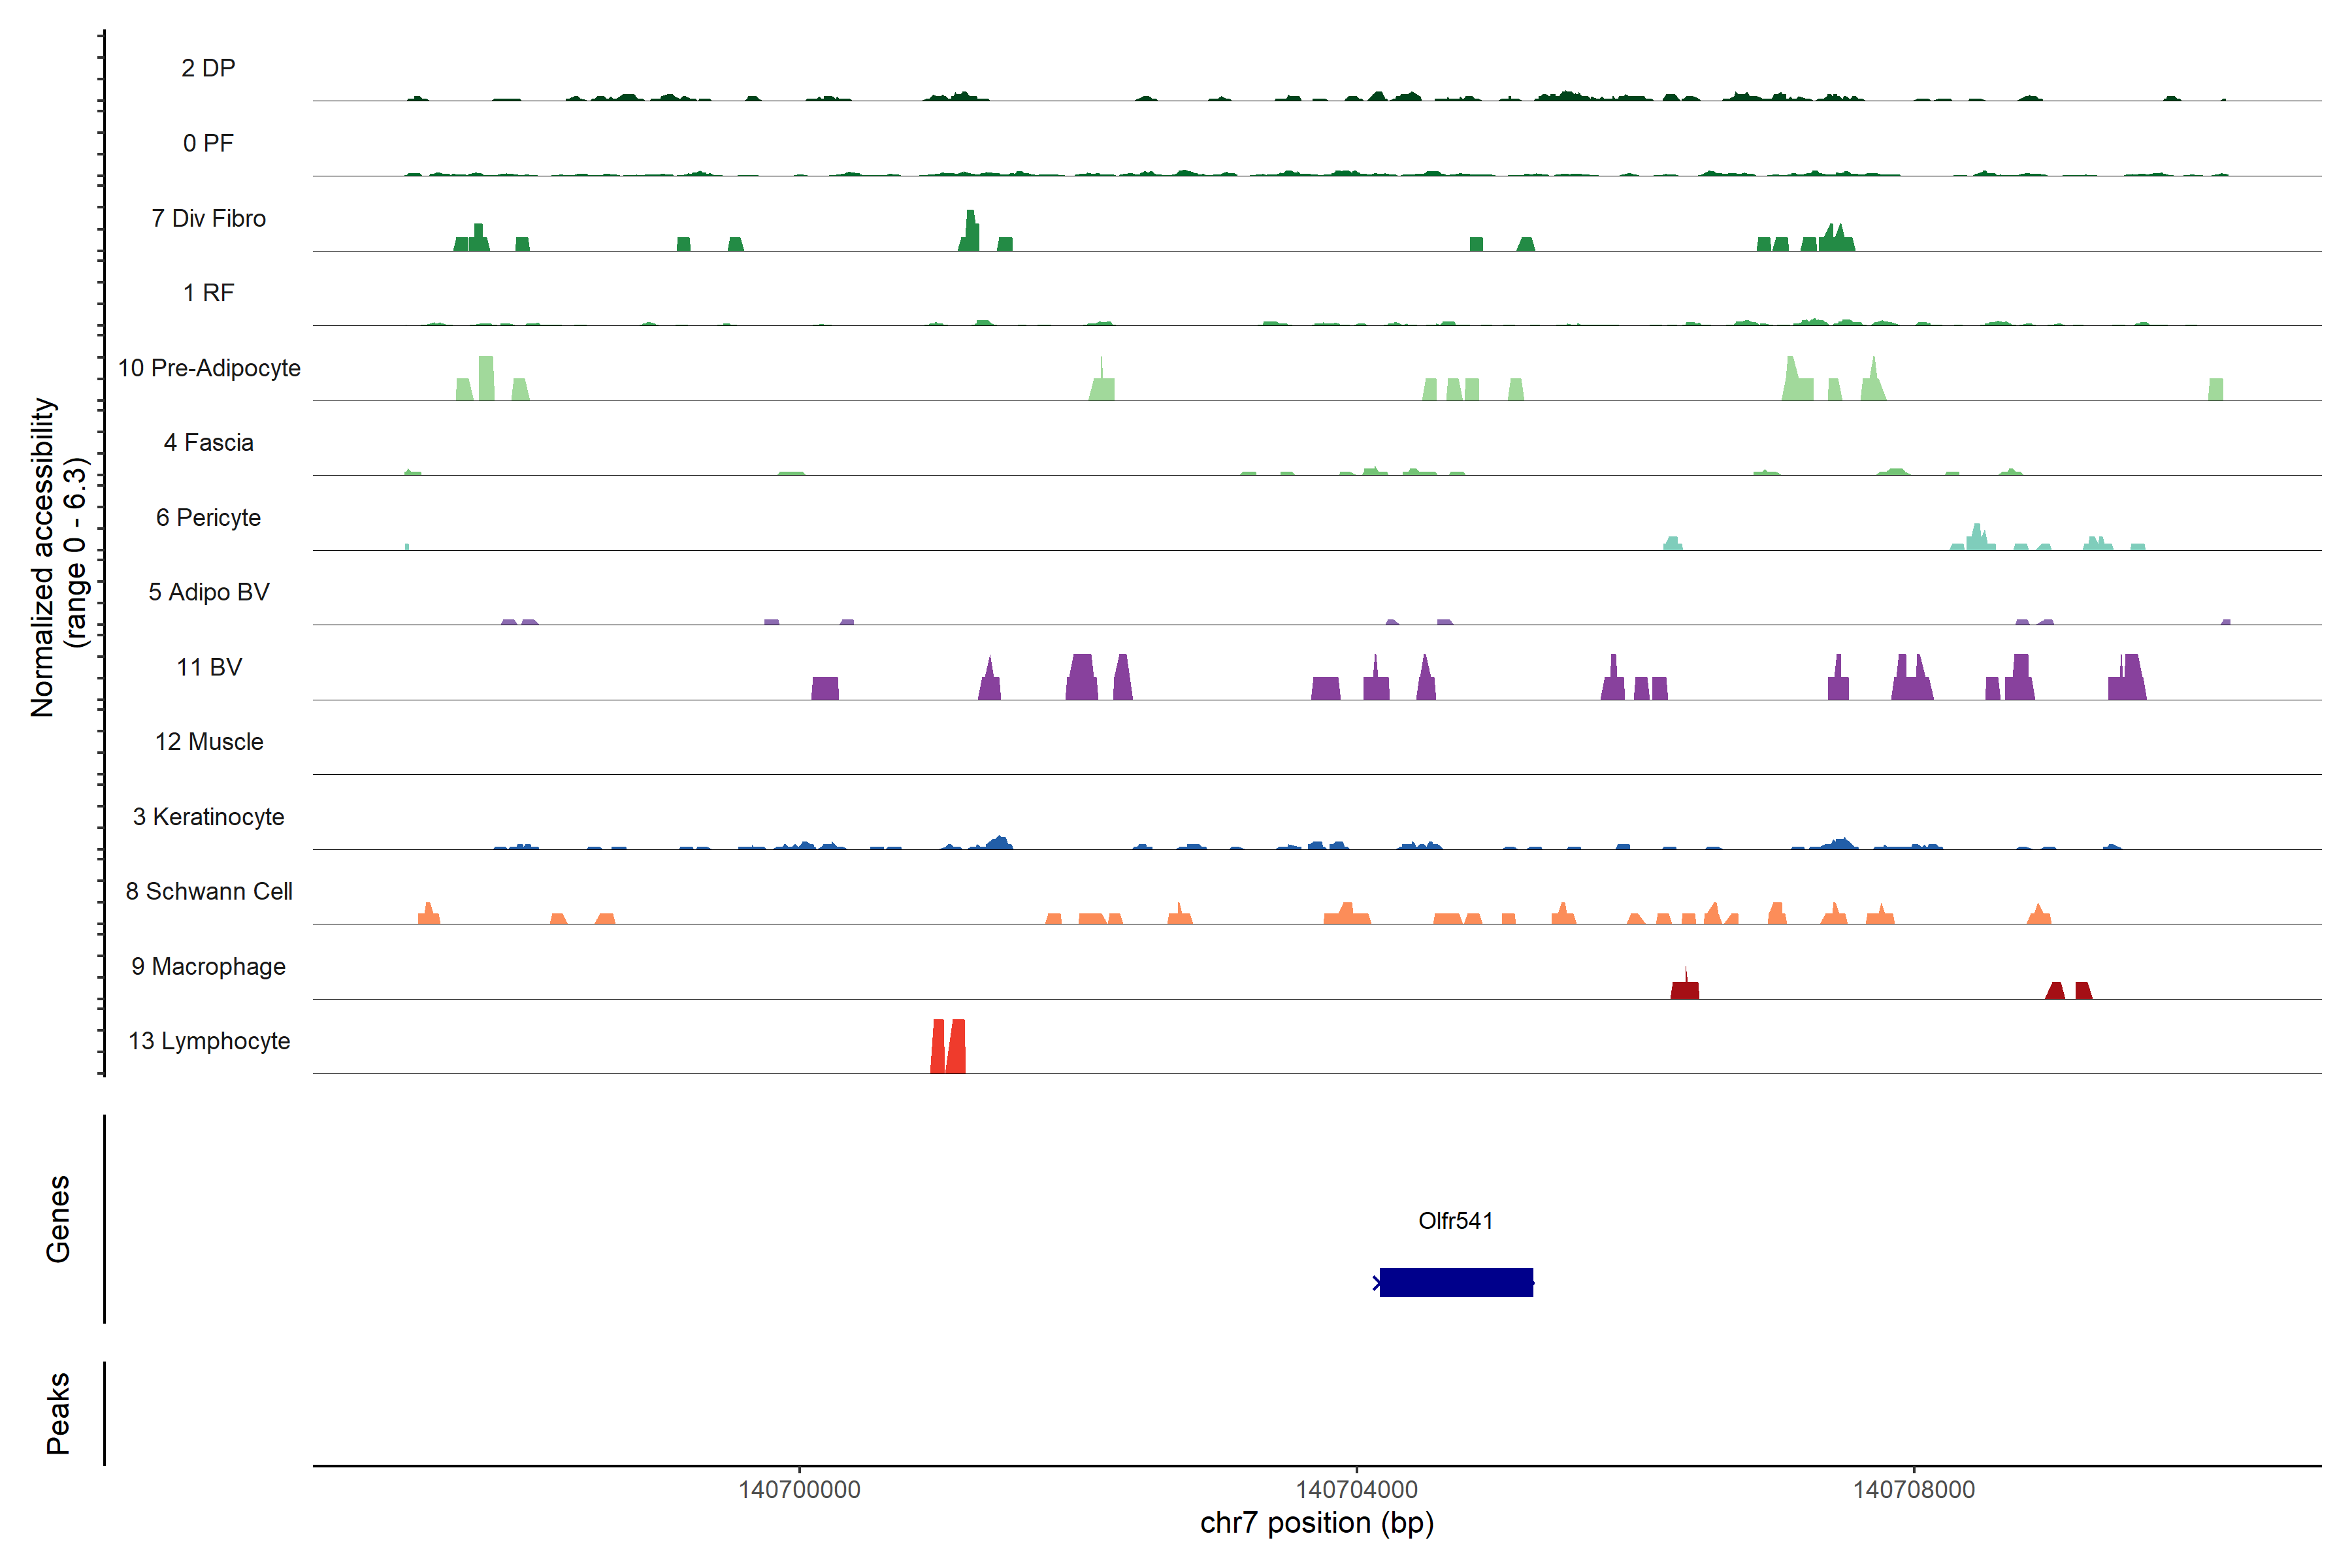Click the chr7 position (bp) axis title
The height and width of the screenshot is (1568, 2352).
coord(1316,1523)
